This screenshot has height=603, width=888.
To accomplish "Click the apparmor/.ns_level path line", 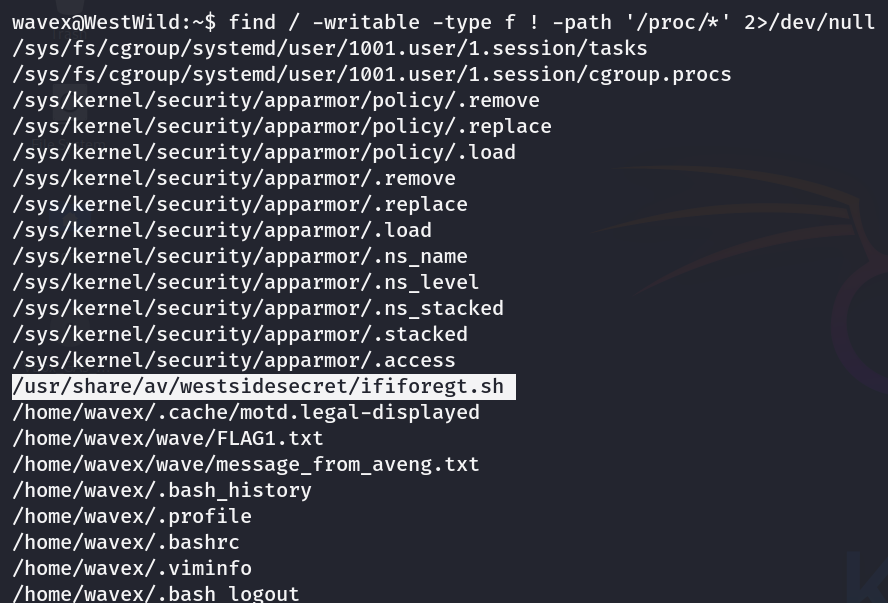I will (246, 282).
